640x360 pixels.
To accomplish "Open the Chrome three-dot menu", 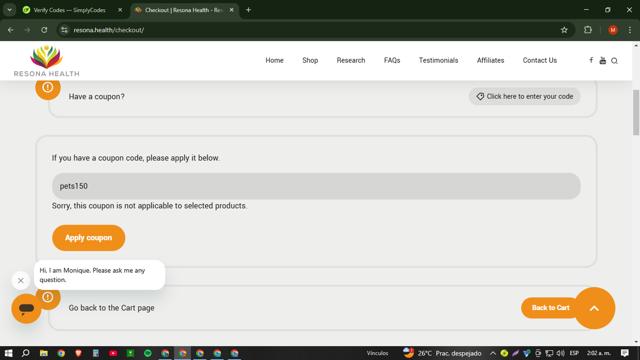I will coord(630,30).
